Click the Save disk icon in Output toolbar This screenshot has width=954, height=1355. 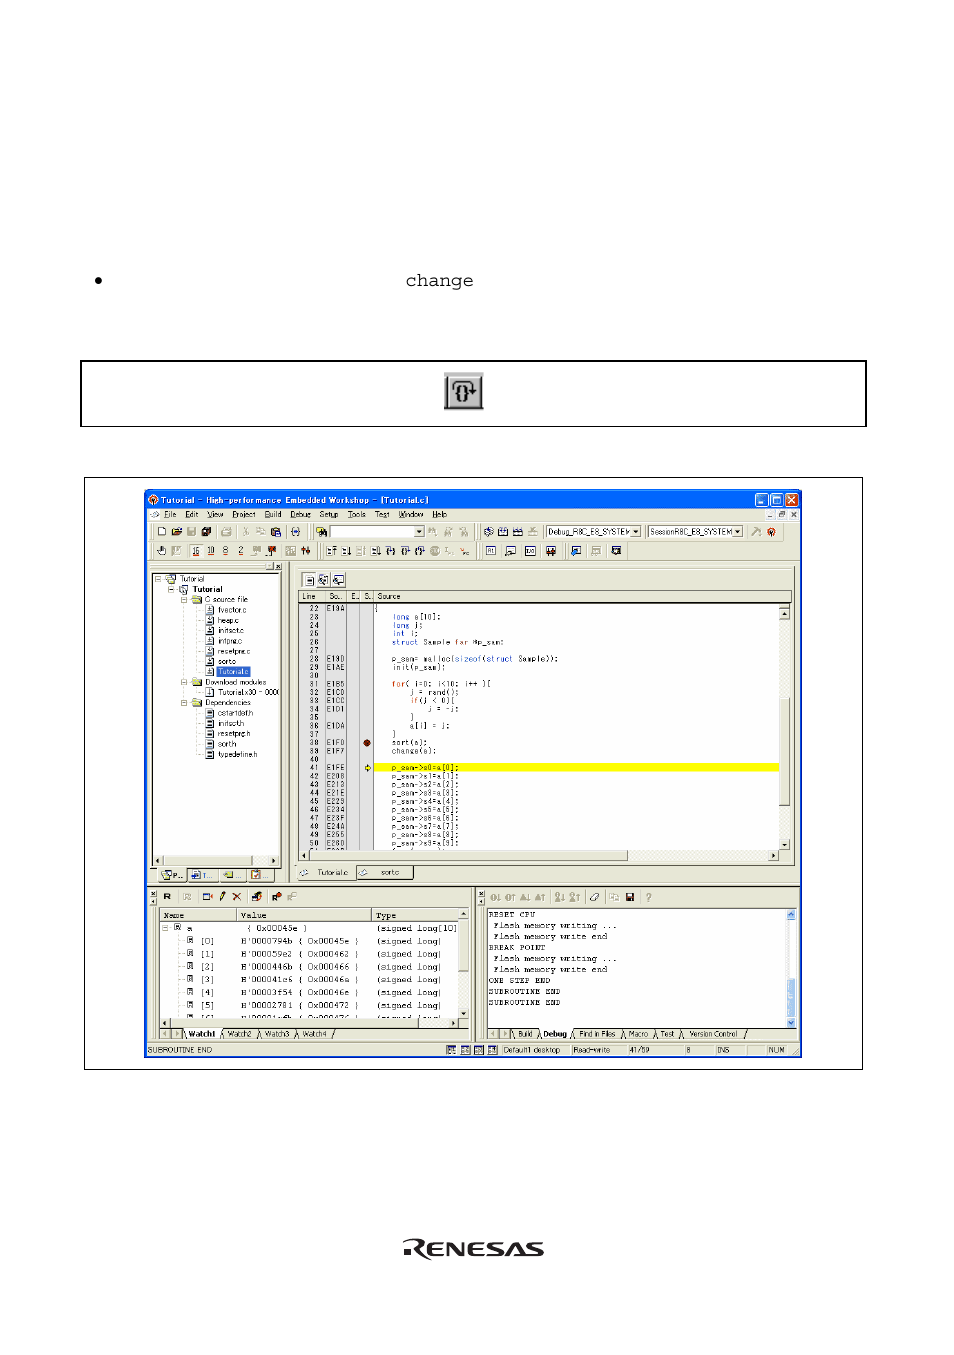630,897
